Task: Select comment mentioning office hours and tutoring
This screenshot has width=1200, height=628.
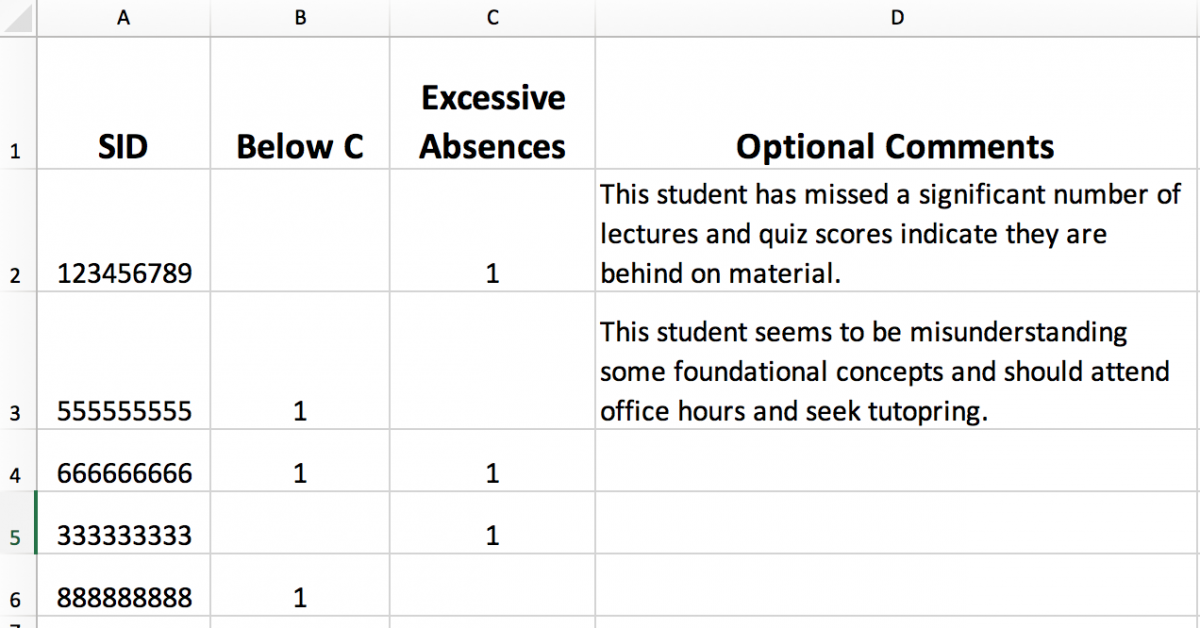Action: pyautogui.click(x=884, y=371)
